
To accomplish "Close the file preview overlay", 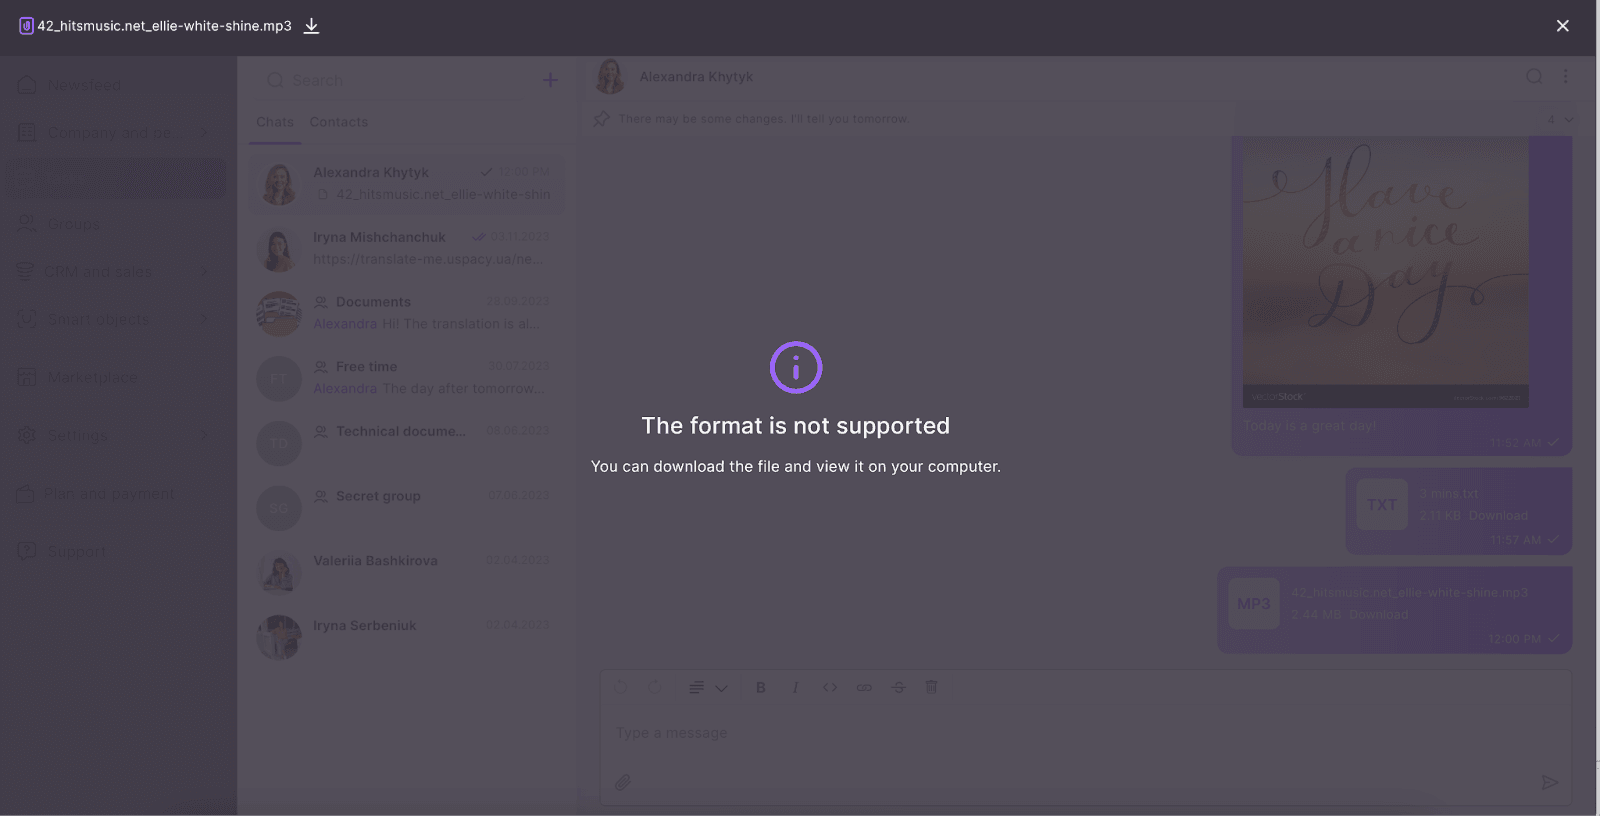I will (x=1562, y=26).
